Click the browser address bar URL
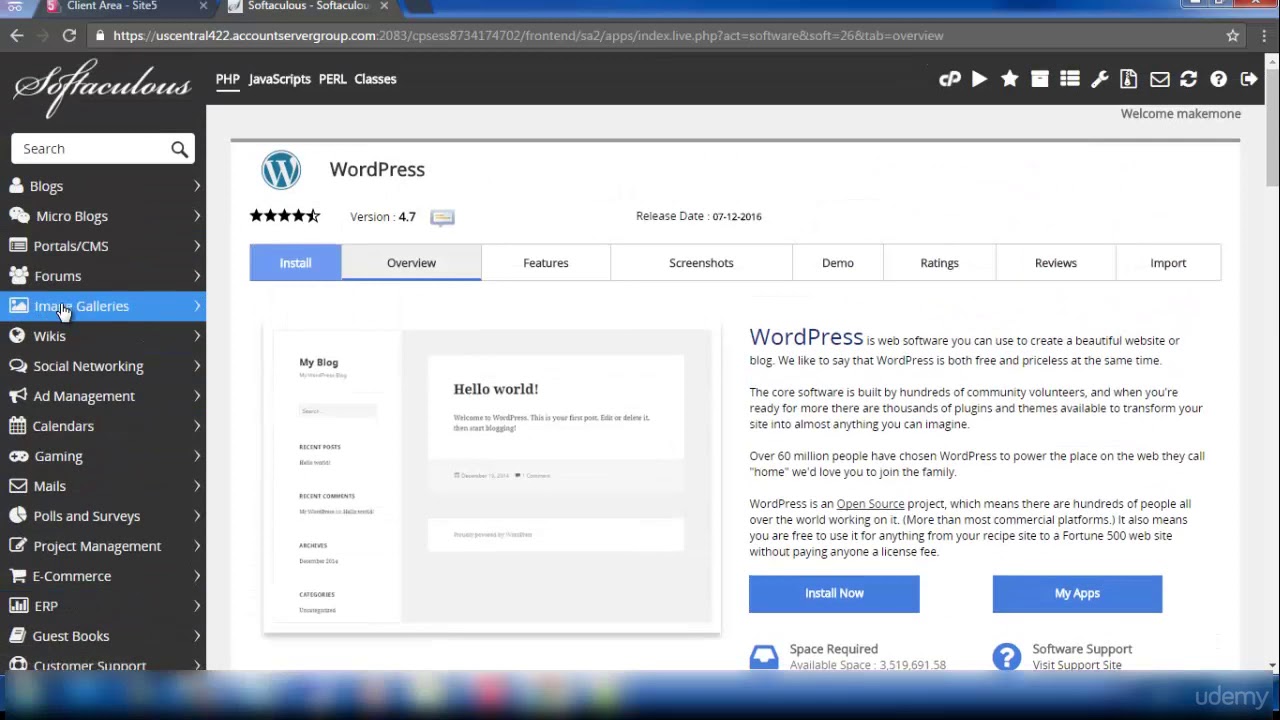 [528, 35]
